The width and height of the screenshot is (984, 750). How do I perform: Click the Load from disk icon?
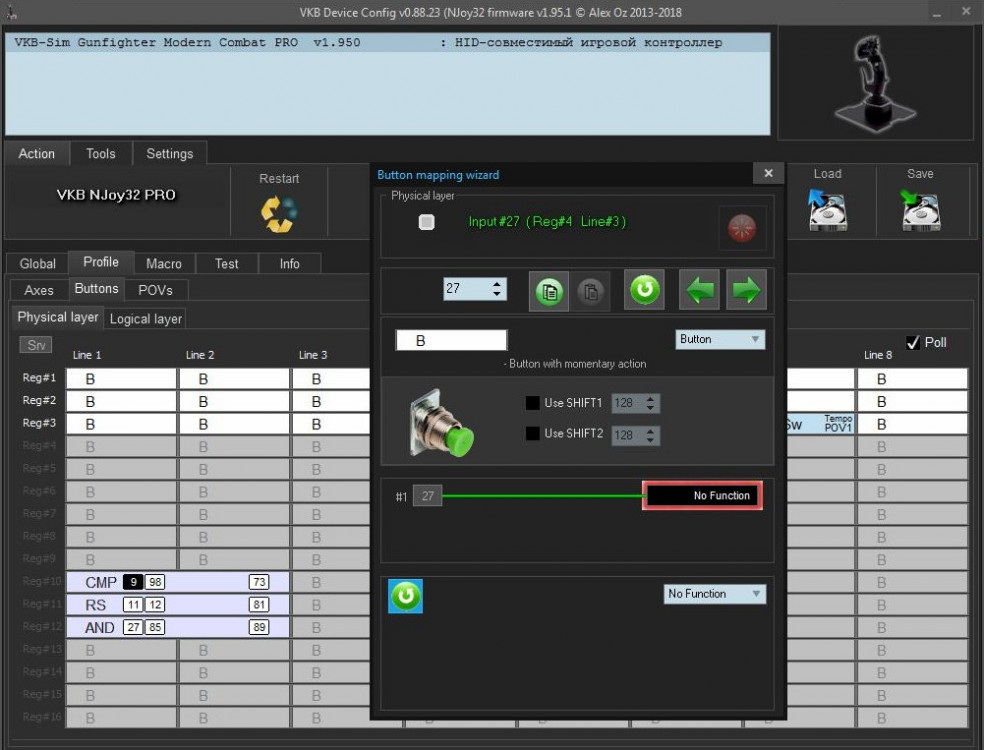[x=826, y=210]
